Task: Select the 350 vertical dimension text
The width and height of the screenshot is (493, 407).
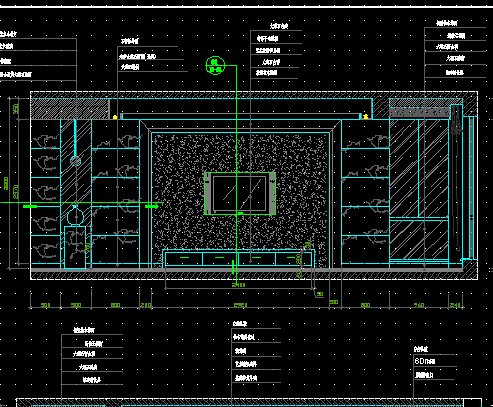Action: (x=15, y=109)
